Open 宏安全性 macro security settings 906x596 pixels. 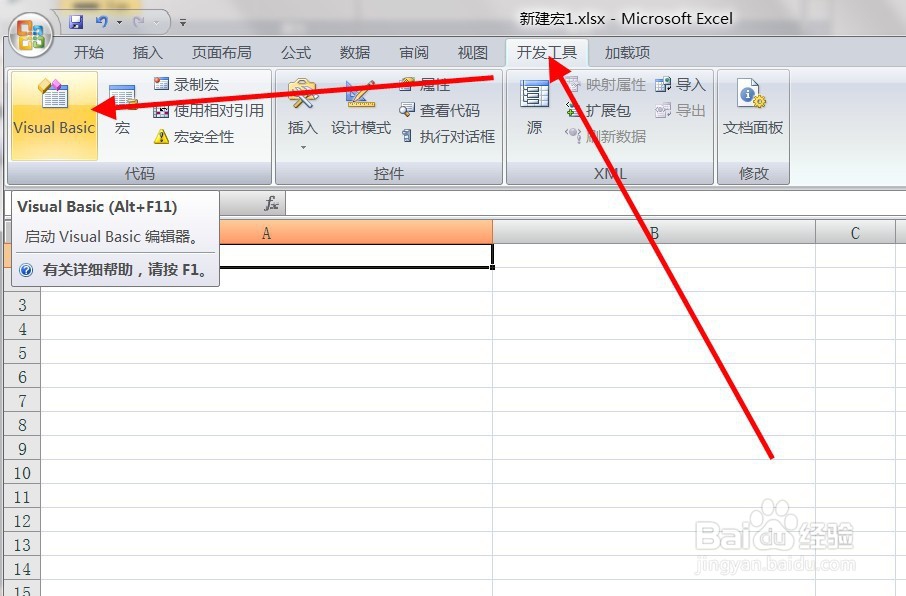click(x=194, y=137)
